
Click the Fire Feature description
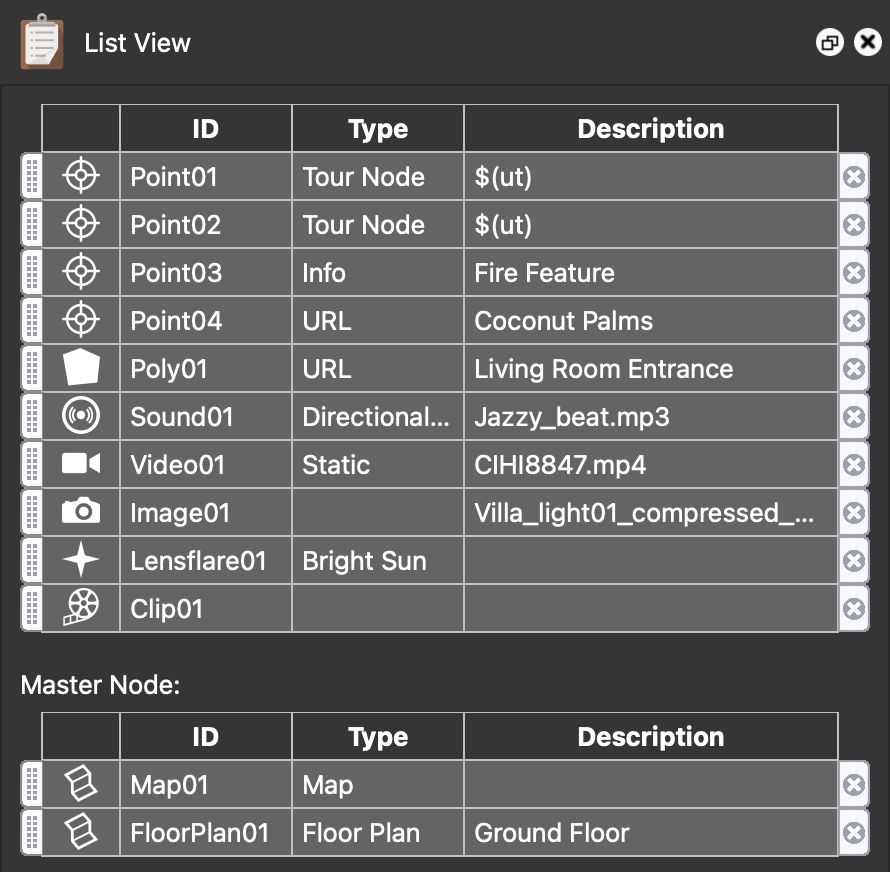544,272
